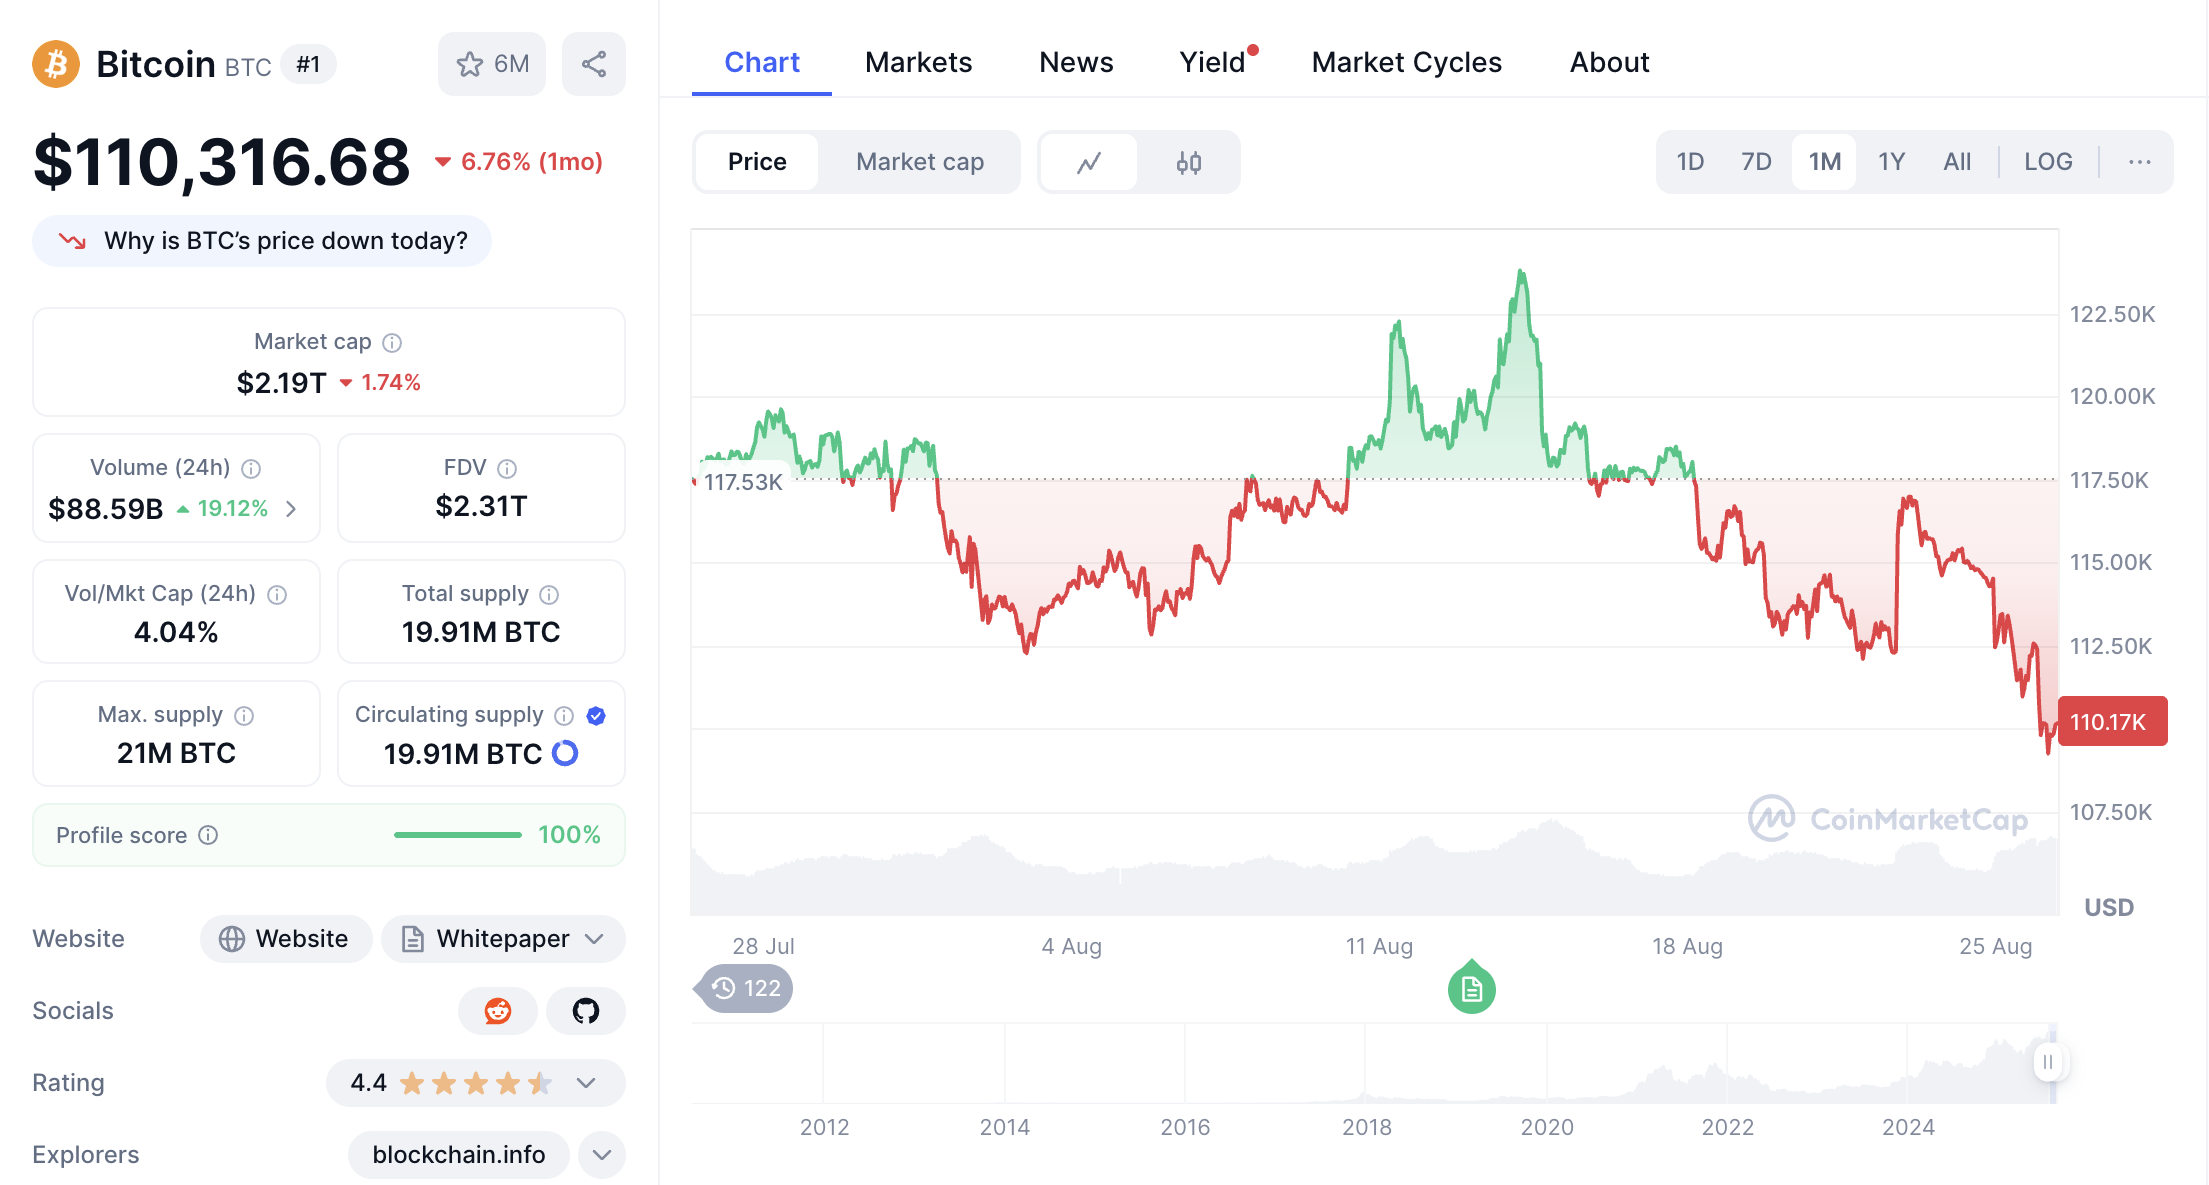
Task: Set chart range to 1M
Action: coord(1825,162)
